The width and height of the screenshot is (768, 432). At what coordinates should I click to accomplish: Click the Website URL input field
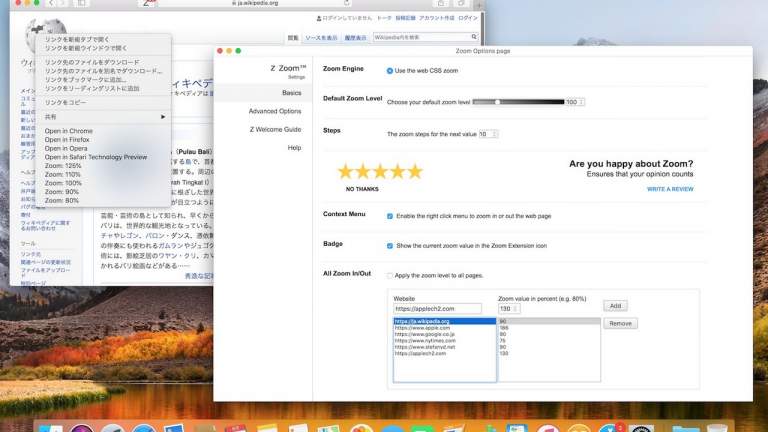pos(437,309)
